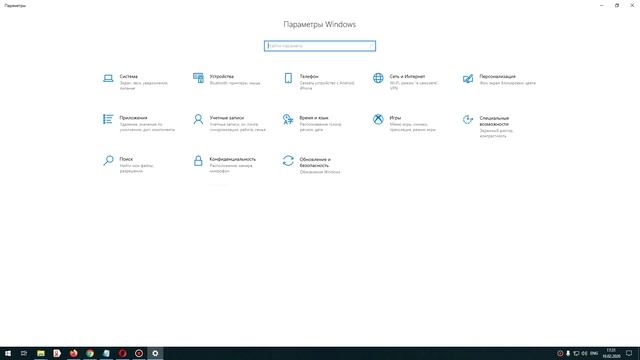Open the Сеть и Интернет globe icon
The width and height of the screenshot is (640, 360).
pos(378,78)
